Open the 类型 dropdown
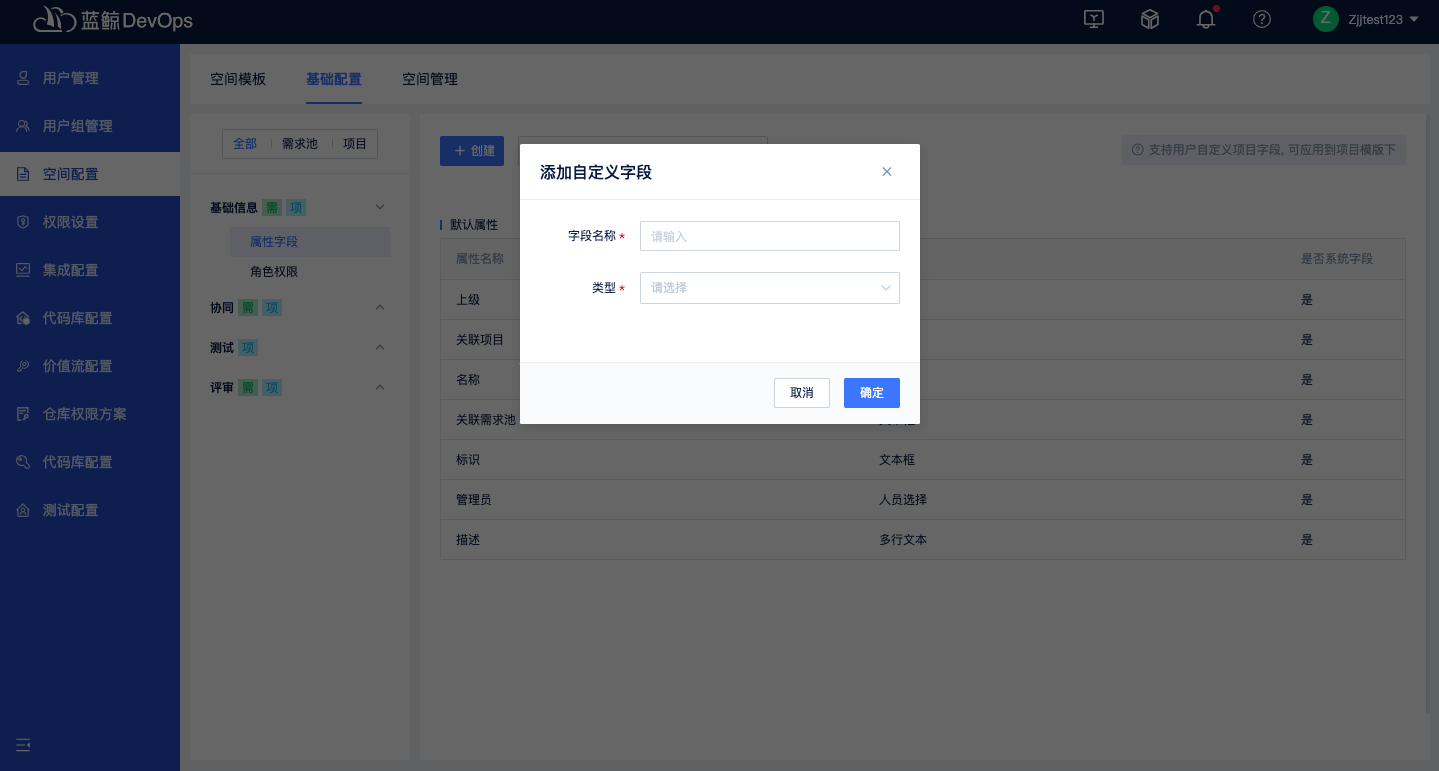1439x771 pixels. (x=770, y=288)
